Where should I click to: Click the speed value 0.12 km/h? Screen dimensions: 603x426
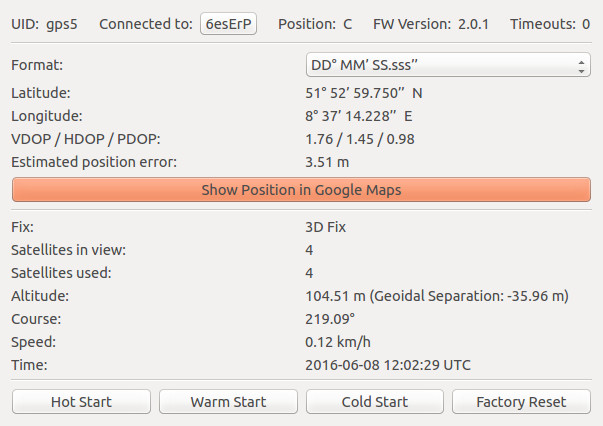(338, 342)
